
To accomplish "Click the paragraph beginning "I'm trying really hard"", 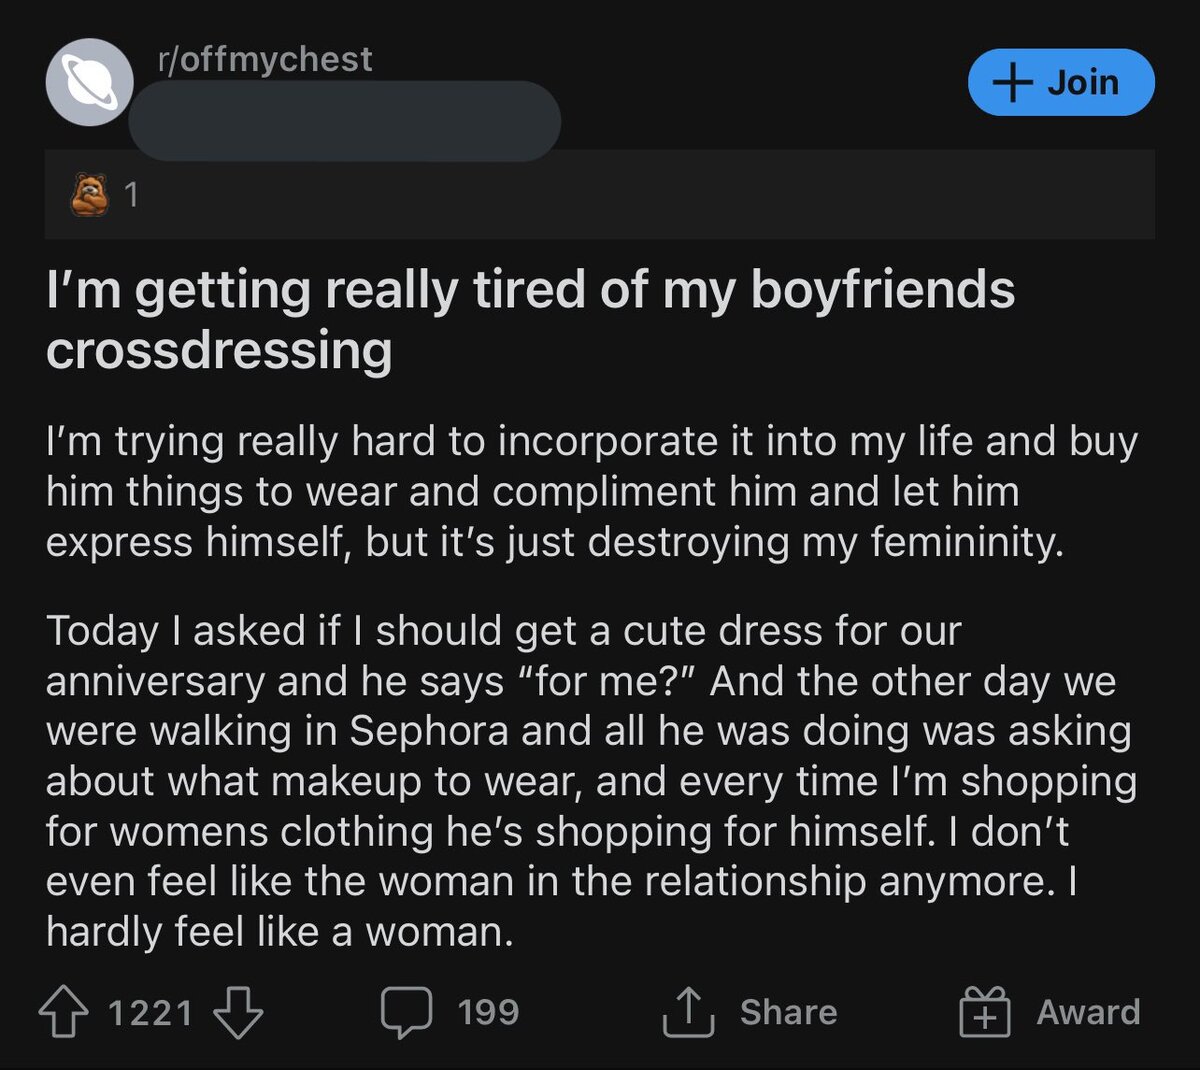I will tap(590, 491).
